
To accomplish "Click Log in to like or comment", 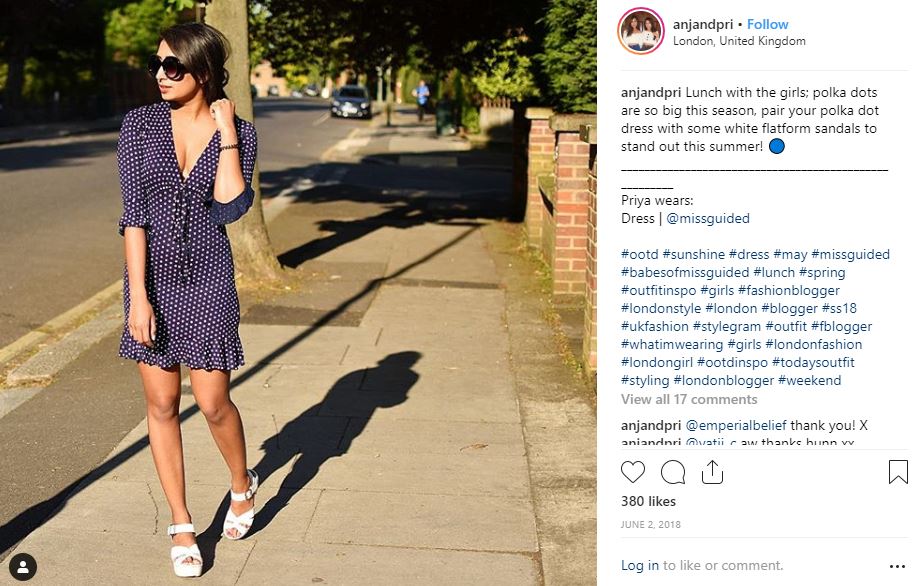I will (x=640, y=565).
